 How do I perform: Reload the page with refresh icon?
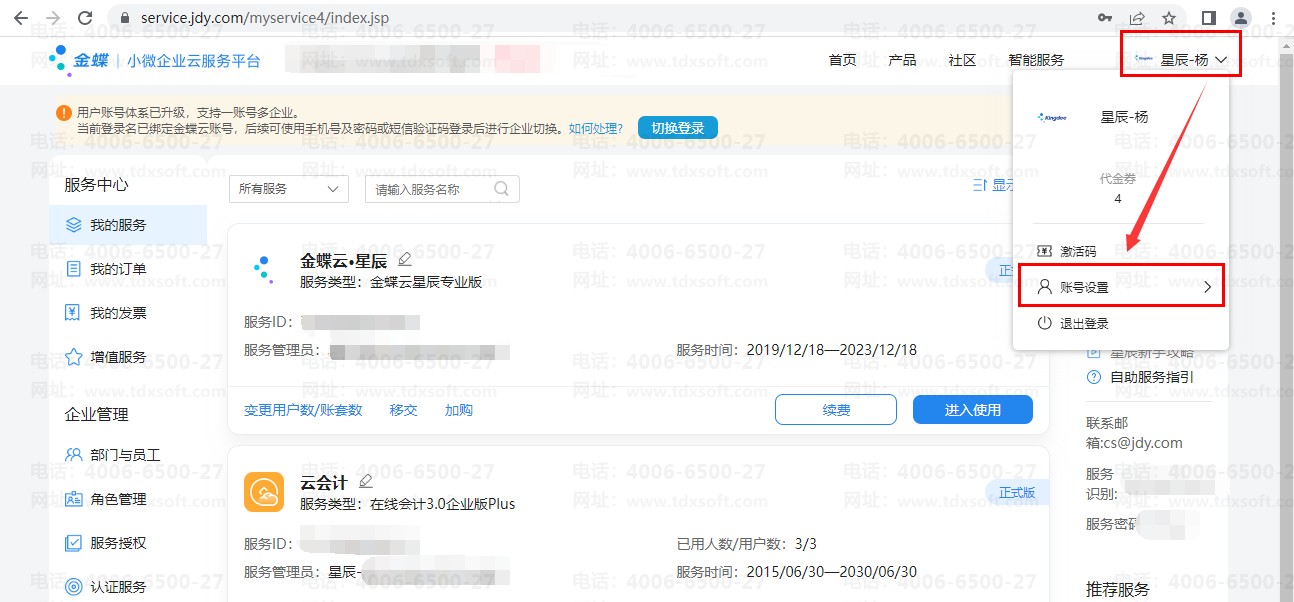[86, 18]
